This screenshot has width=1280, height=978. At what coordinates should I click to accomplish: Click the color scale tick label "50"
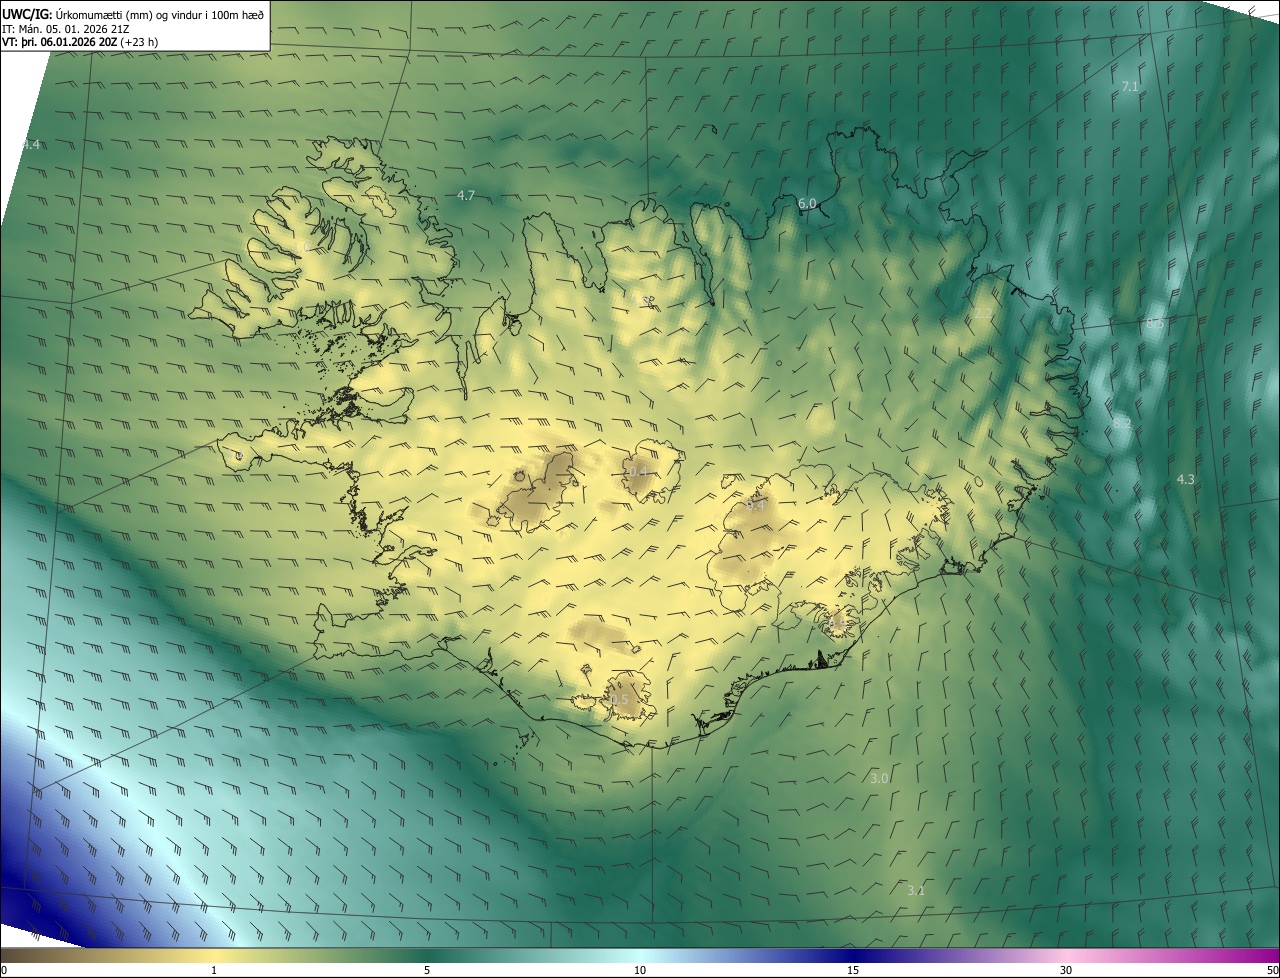pos(1272,970)
